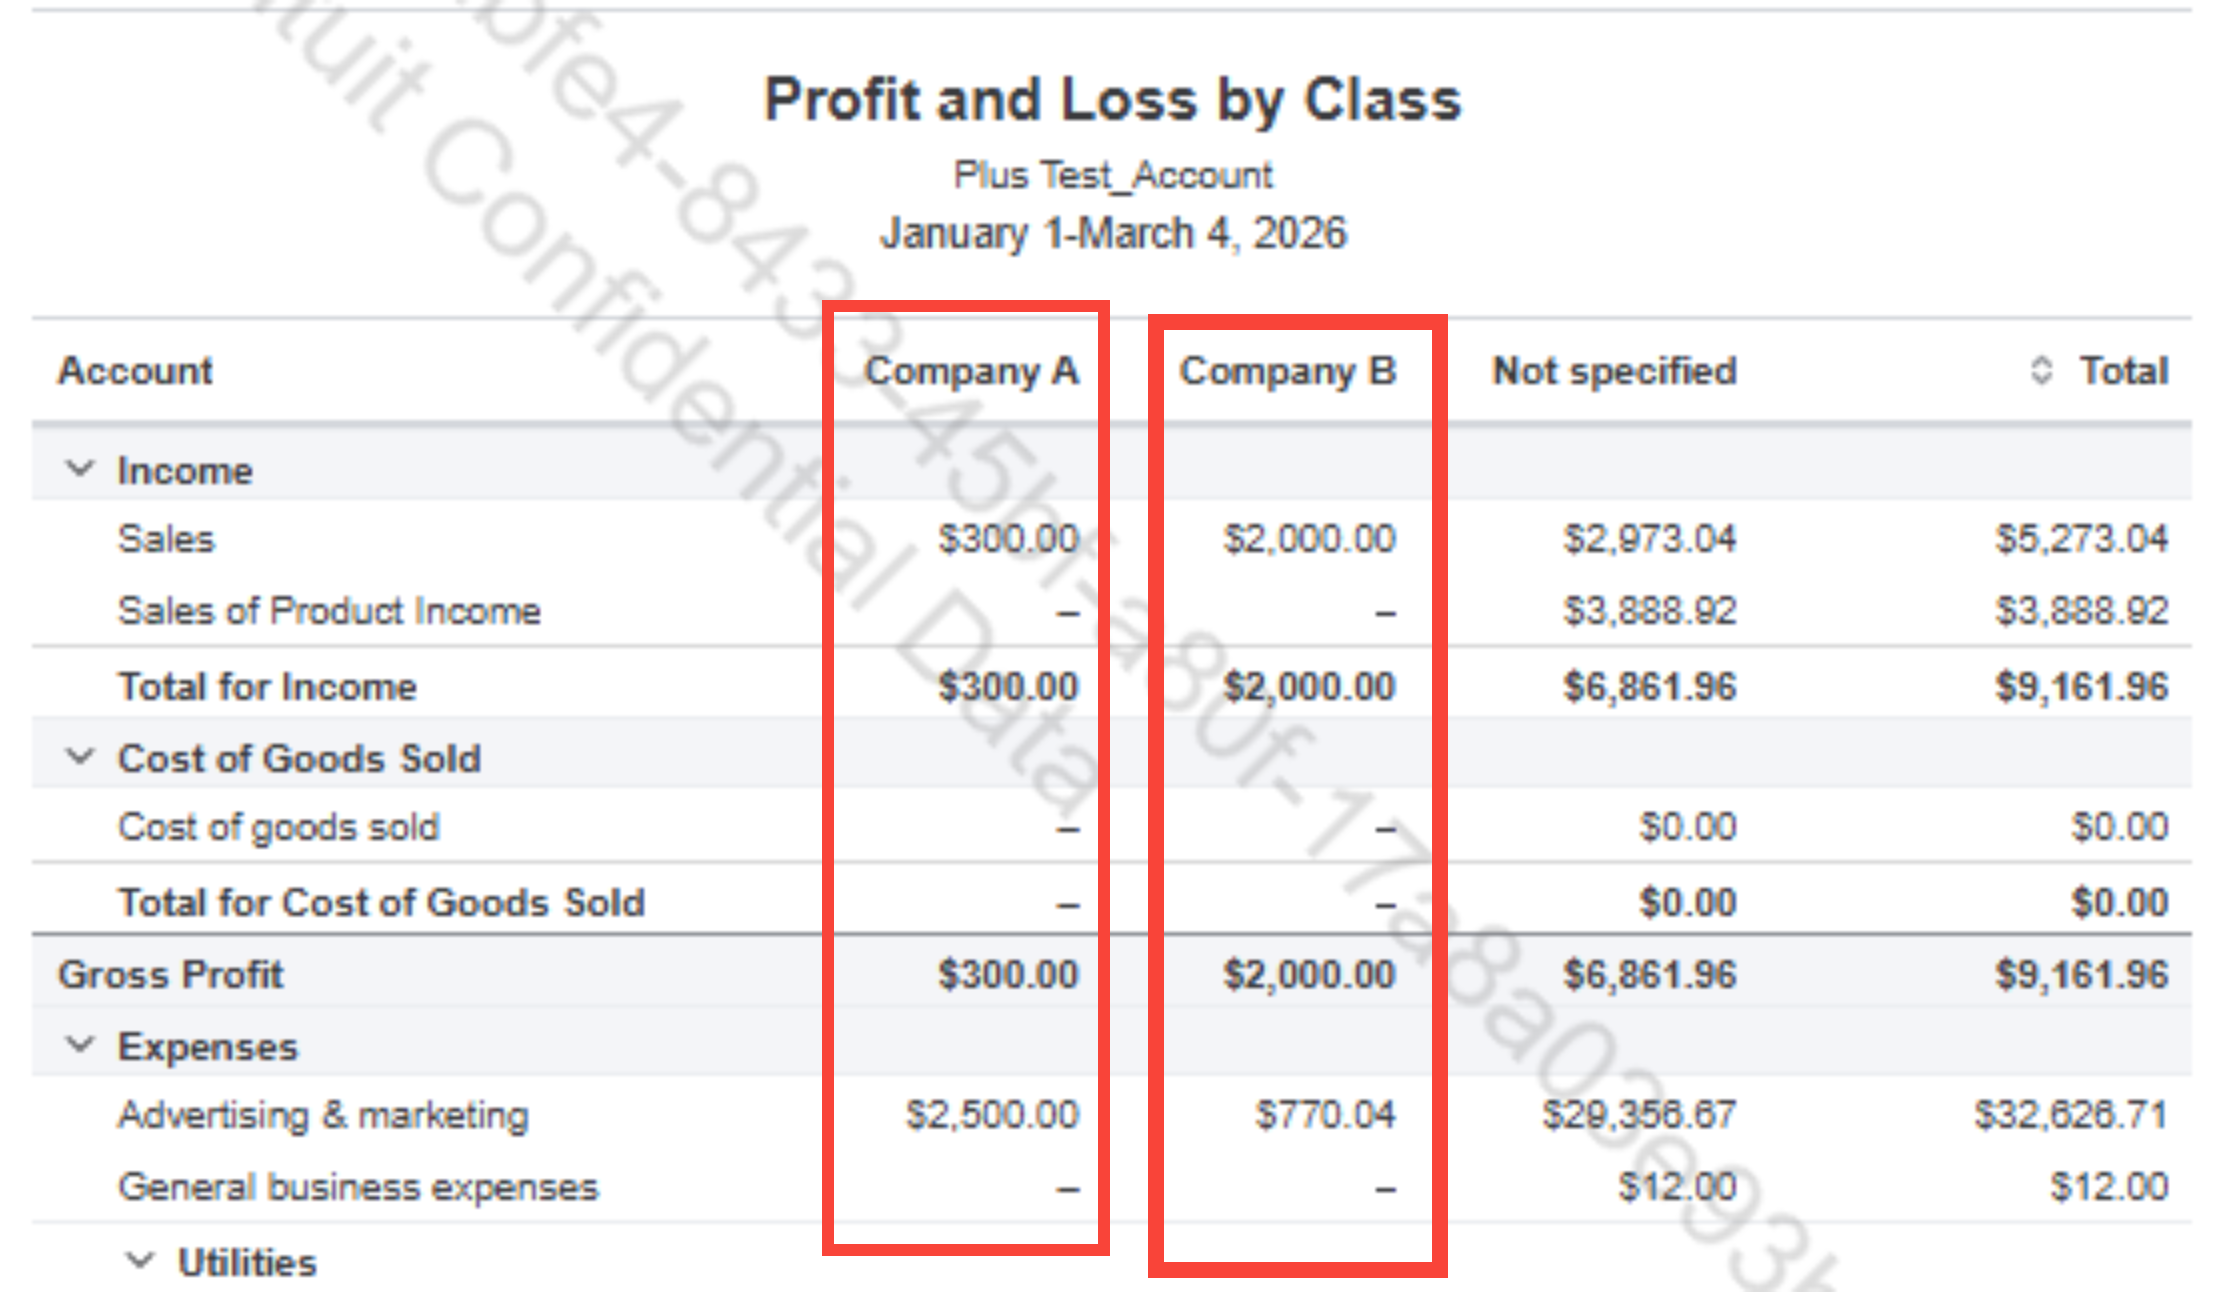The width and height of the screenshot is (2240, 1292).
Task: Click the sort icon beside Total header
Action: (2041, 371)
